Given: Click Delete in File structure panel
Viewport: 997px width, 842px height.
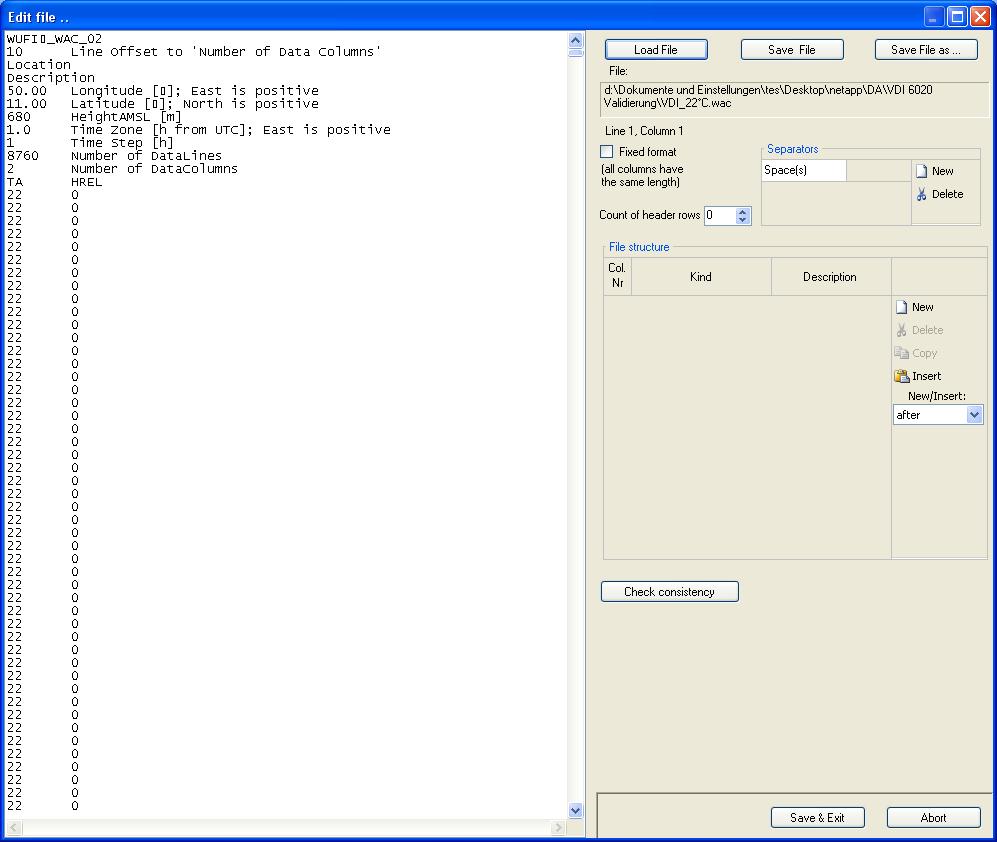Looking at the screenshot, I should coord(919,330).
